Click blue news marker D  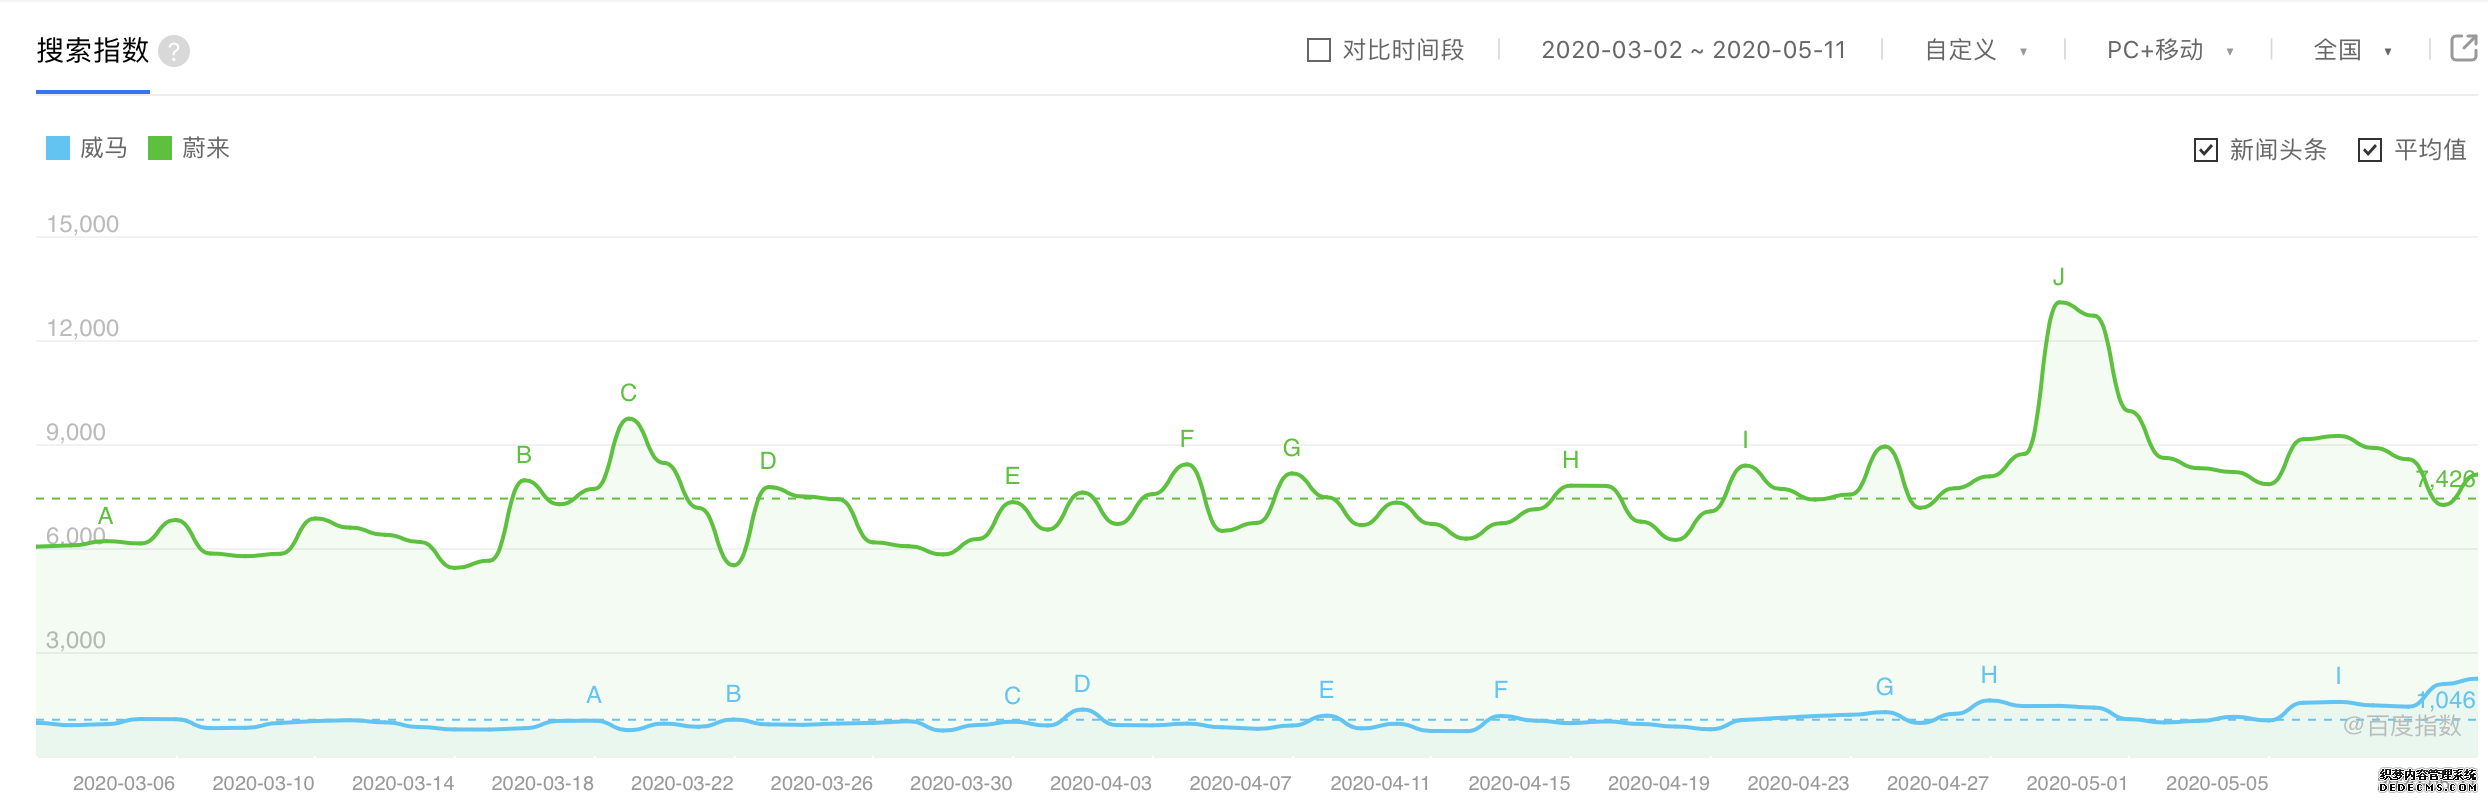click(1081, 684)
